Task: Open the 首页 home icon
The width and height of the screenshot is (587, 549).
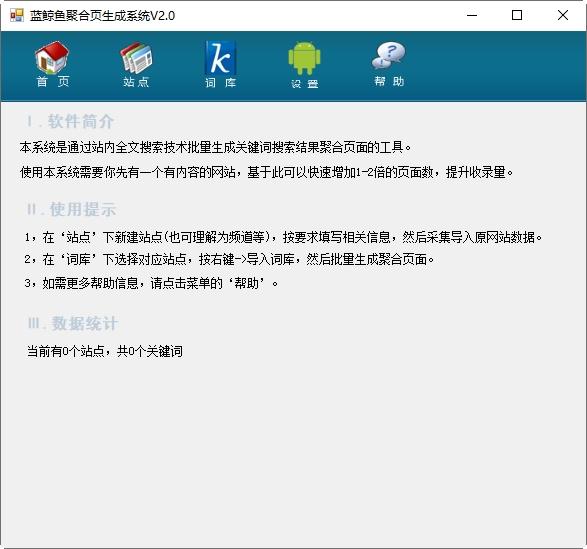Action: click(52, 64)
